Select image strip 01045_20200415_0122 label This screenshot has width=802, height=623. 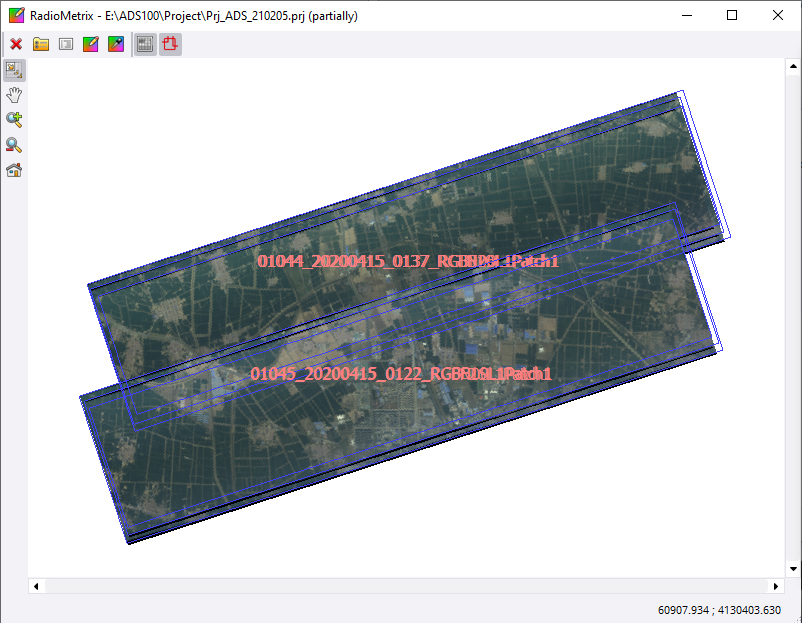[400, 374]
